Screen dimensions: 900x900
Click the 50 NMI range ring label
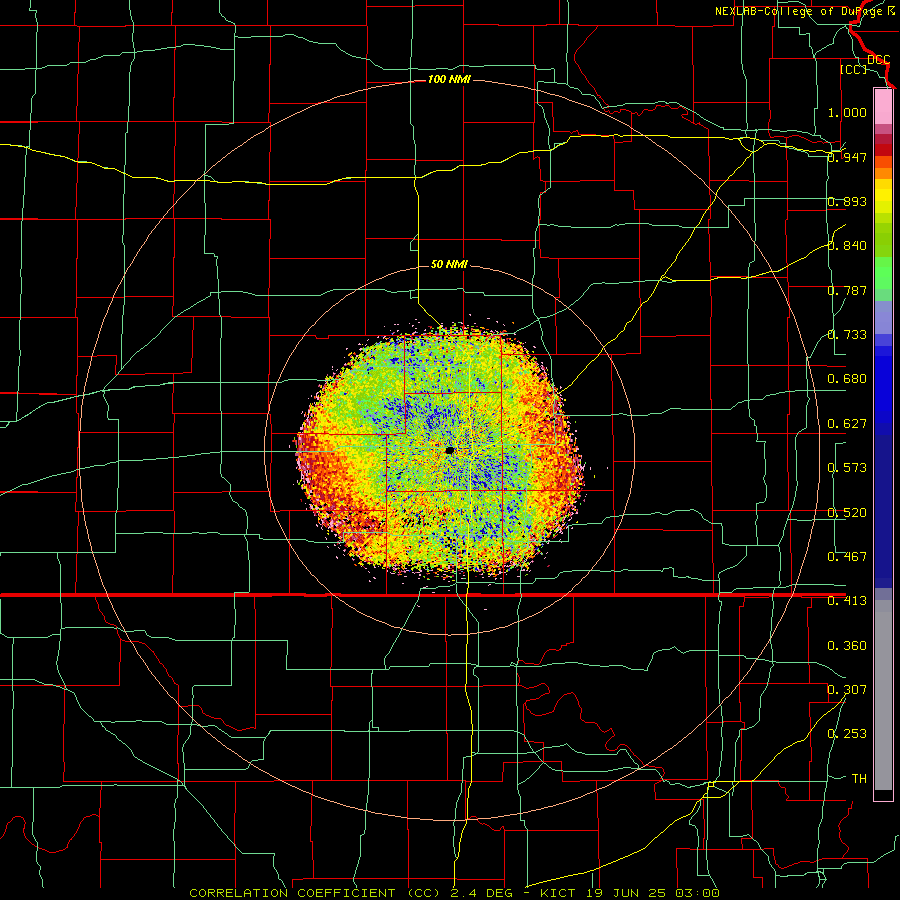[449, 264]
